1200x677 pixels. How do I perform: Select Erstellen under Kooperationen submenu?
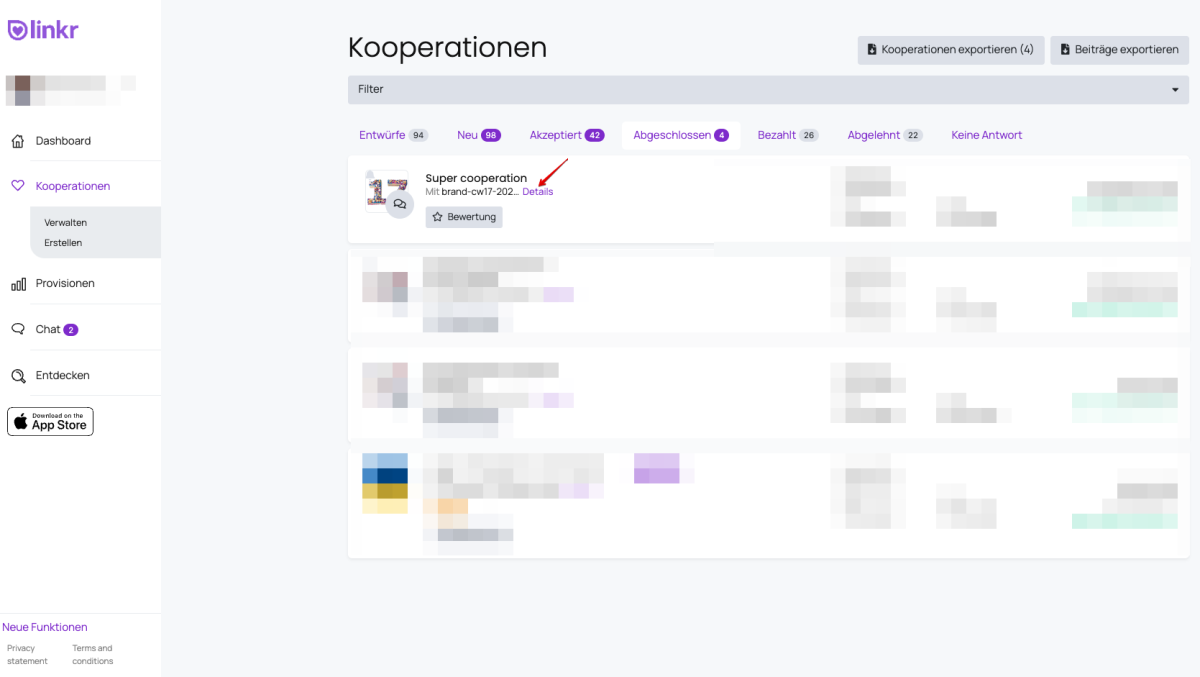(x=63, y=243)
